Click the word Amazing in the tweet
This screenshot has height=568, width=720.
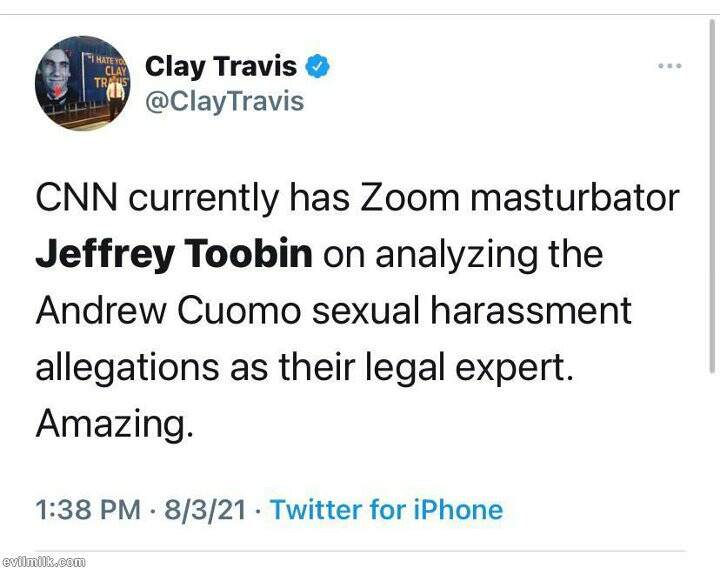point(112,425)
